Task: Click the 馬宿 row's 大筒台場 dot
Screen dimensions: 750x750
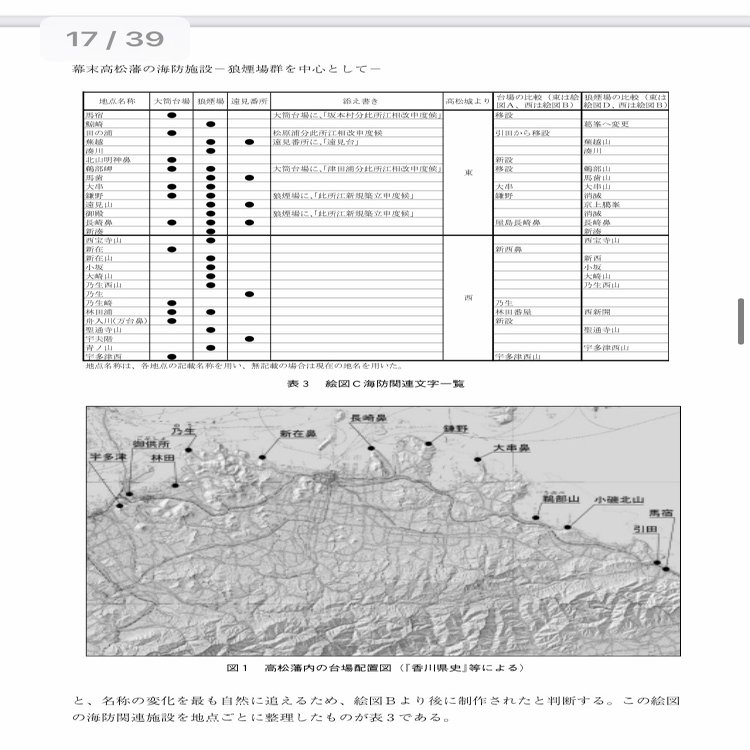Action: [172, 115]
